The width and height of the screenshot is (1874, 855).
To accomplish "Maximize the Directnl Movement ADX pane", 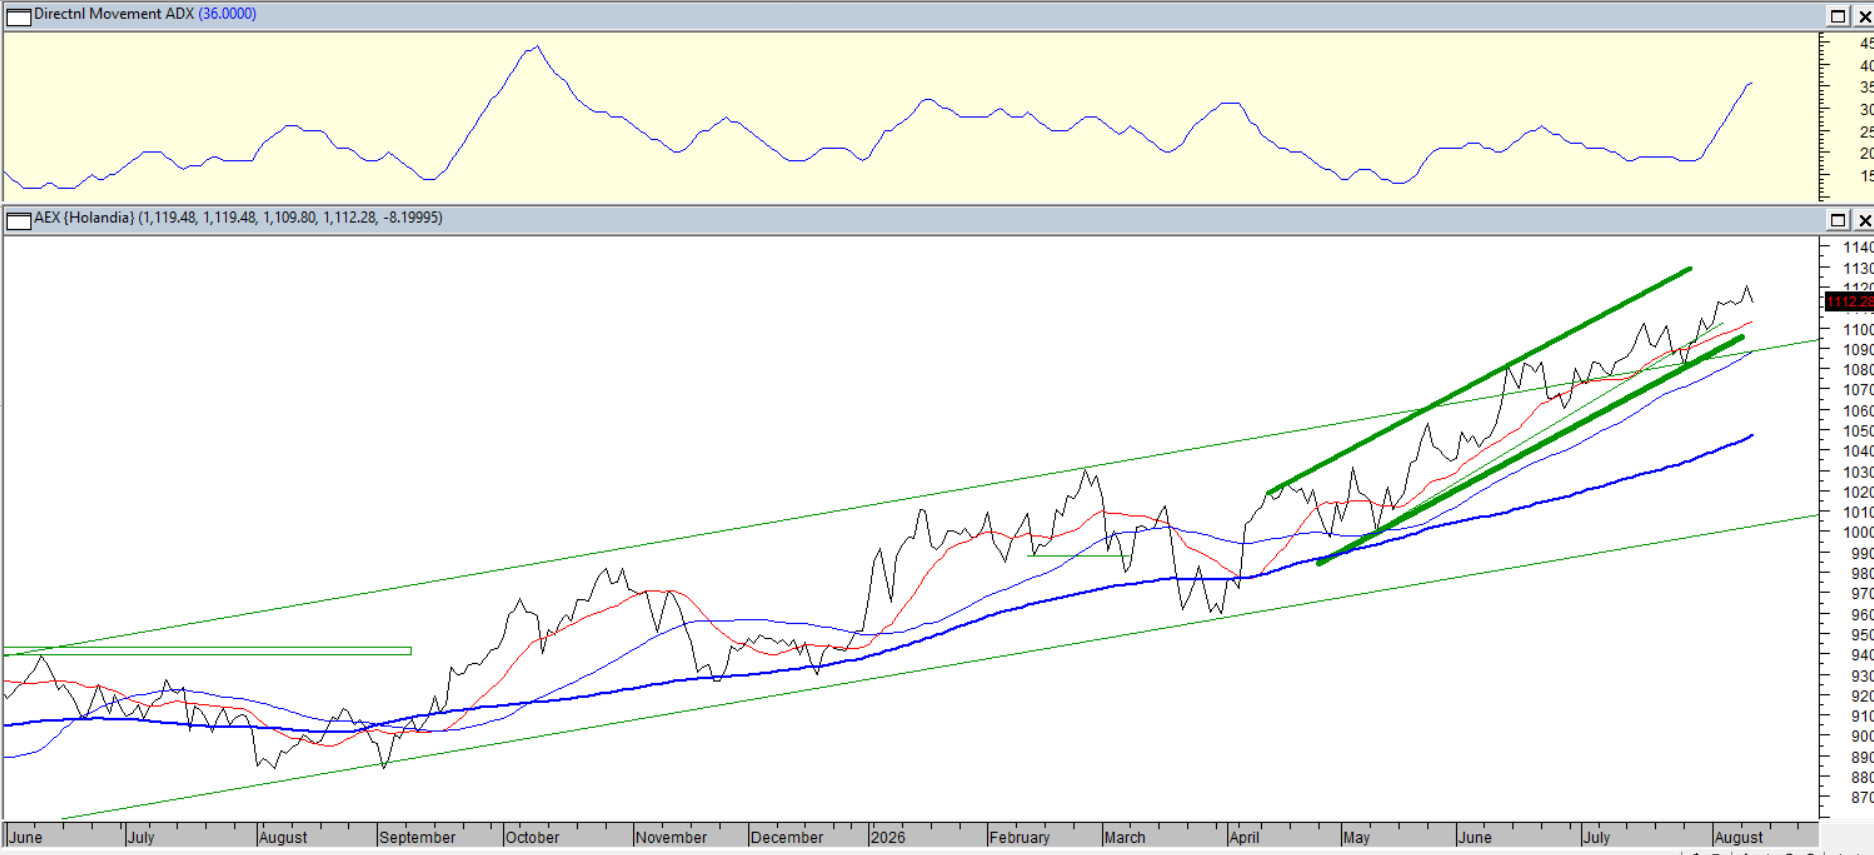I will pos(1838,15).
